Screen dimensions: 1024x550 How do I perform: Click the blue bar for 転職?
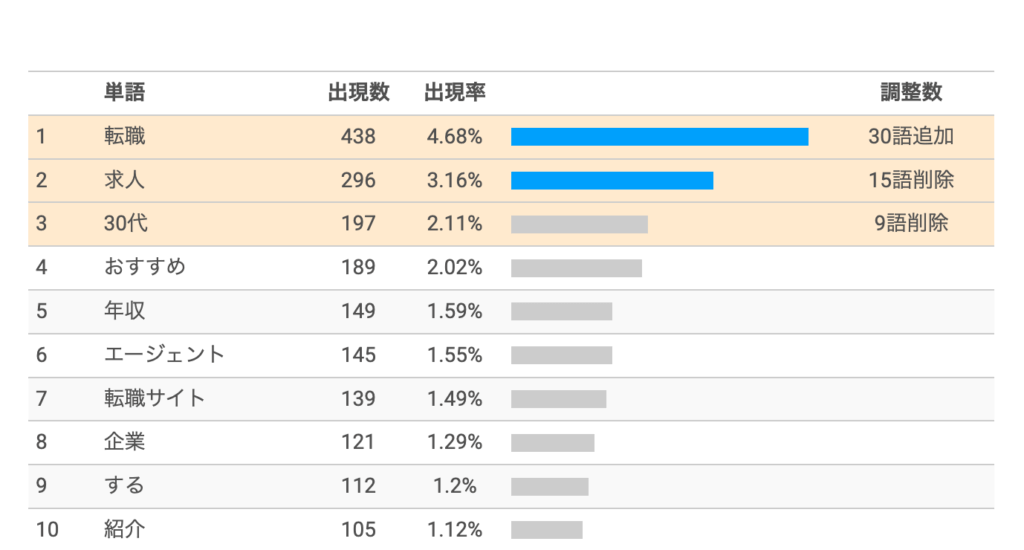pyautogui.click(x=659, y=137)
